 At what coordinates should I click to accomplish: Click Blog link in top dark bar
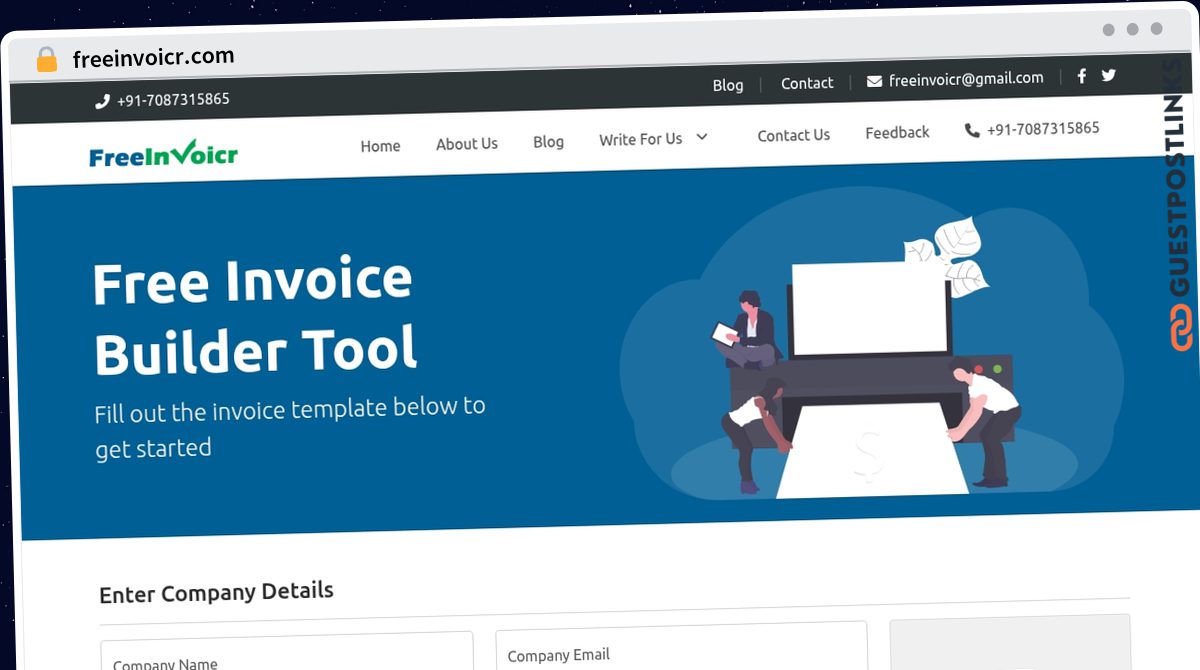tap(728, 85)
